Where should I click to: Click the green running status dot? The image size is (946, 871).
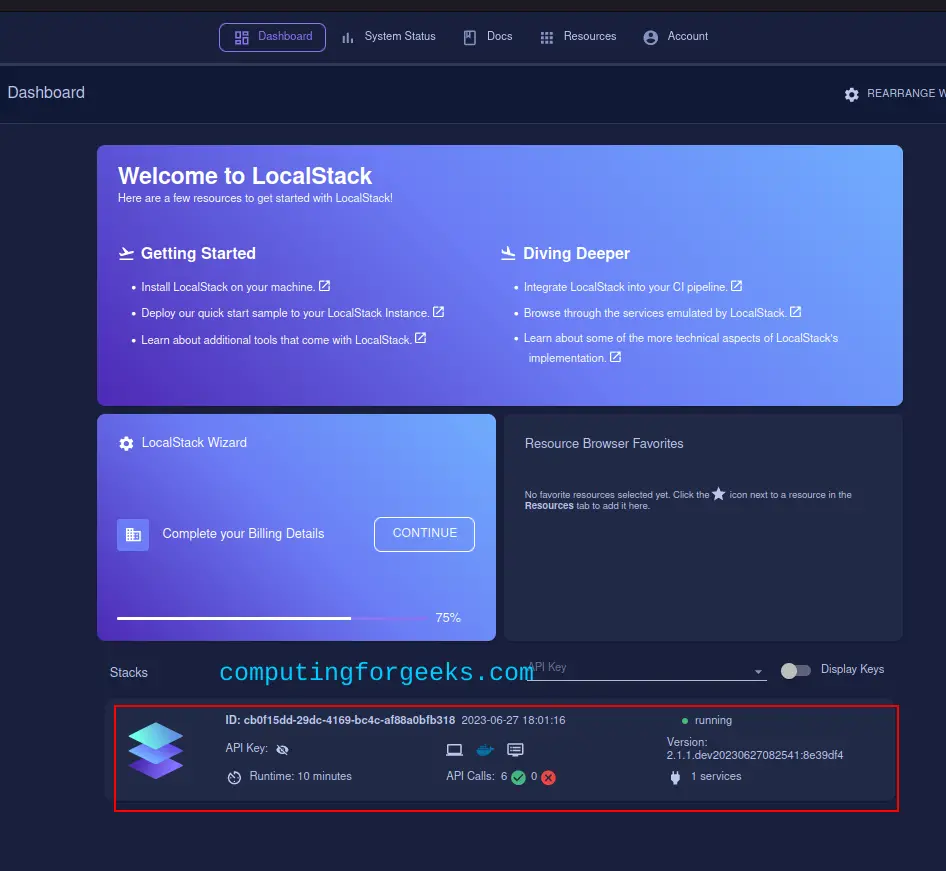[x=685, y=721]
